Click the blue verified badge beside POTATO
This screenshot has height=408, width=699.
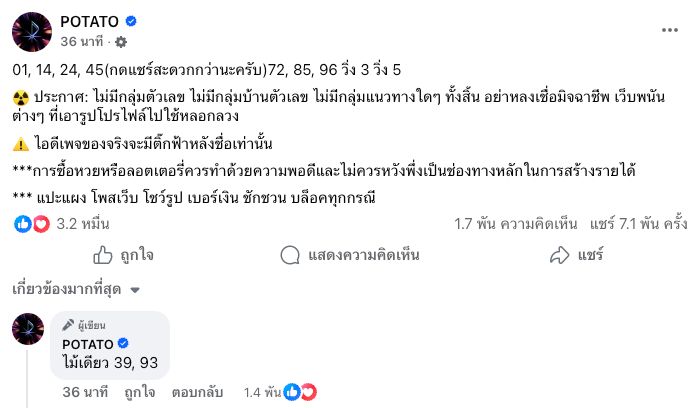[x=131, y=21]
